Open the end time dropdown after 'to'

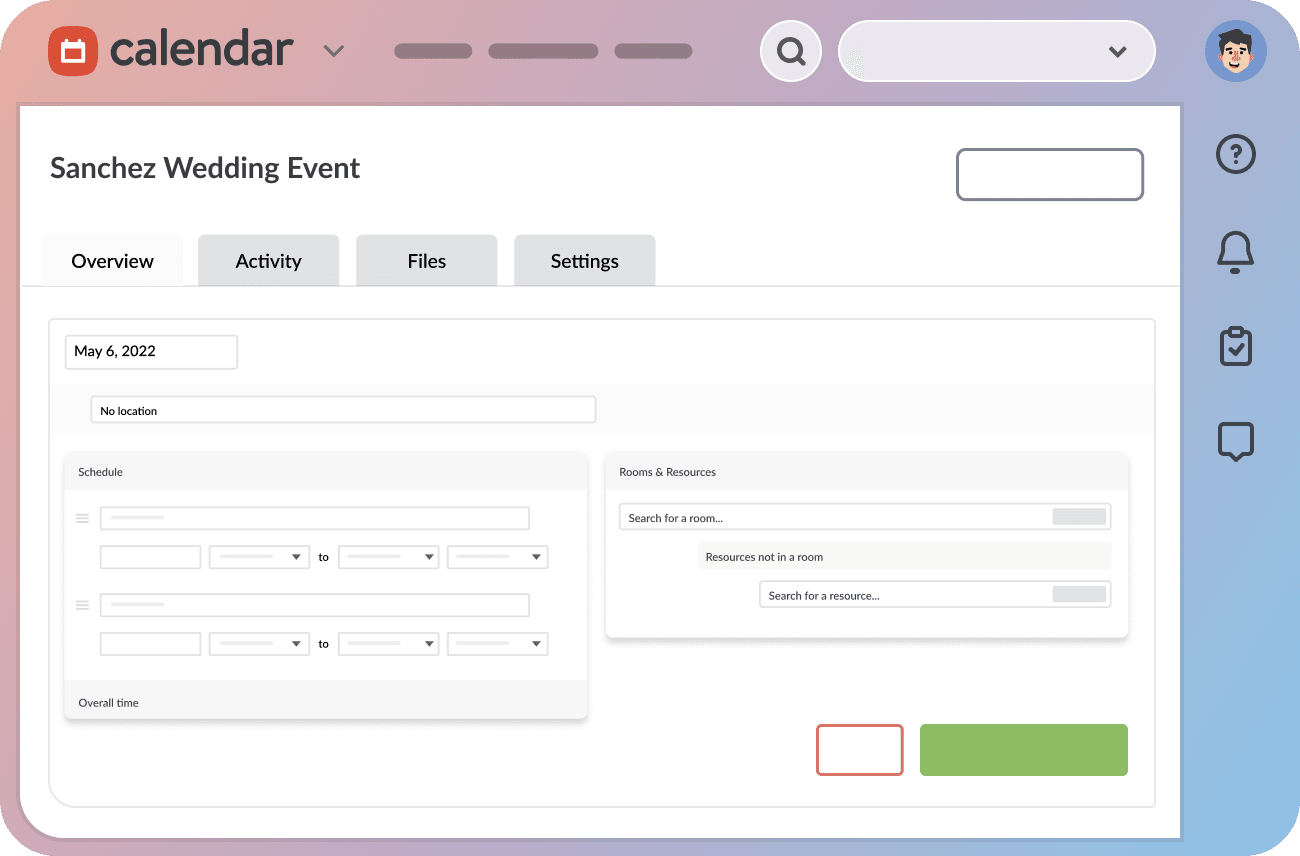coord(388,557)
